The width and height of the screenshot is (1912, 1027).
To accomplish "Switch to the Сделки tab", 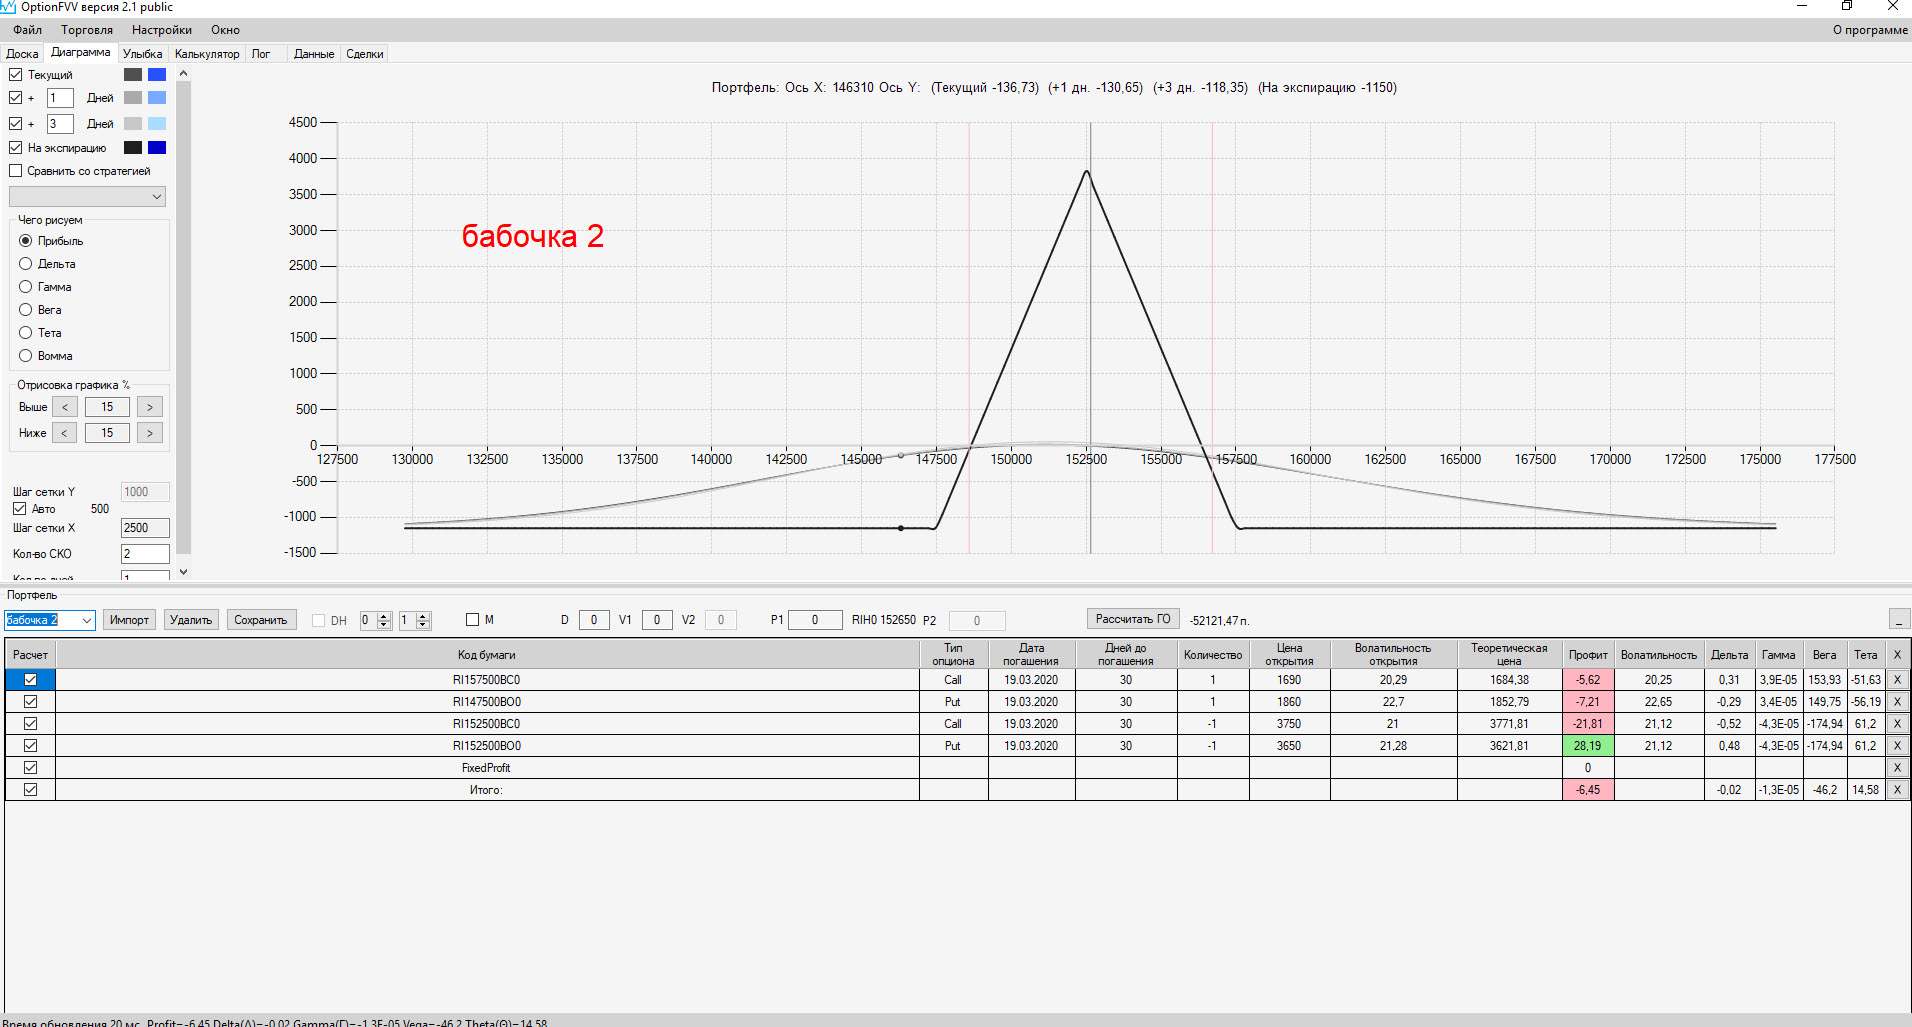I will tap(365, 54).
